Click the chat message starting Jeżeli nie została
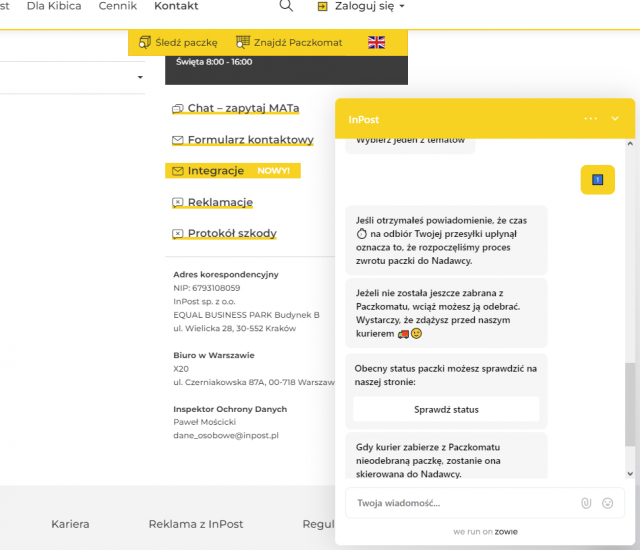This screenshot has width=640, height=550. 446,313
